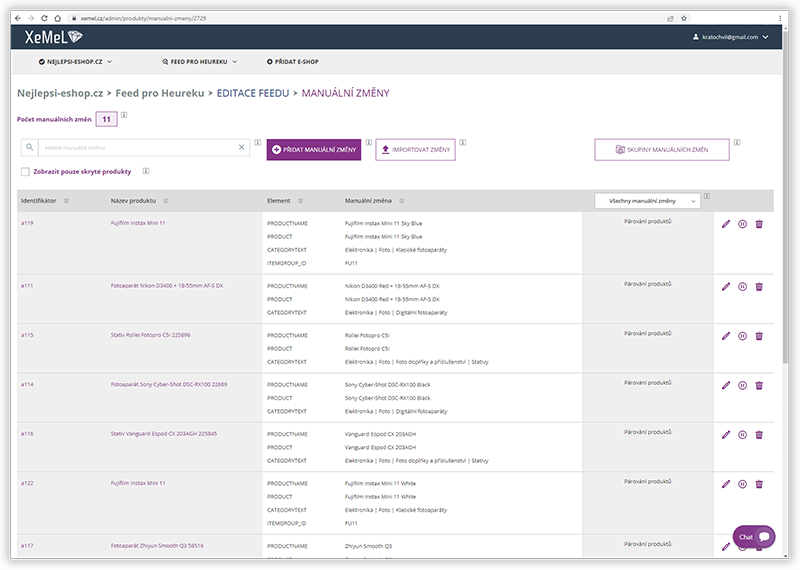Pause manual change for product a119
The height and width of the screenshot is (570, 800).
tap(742, 224)
